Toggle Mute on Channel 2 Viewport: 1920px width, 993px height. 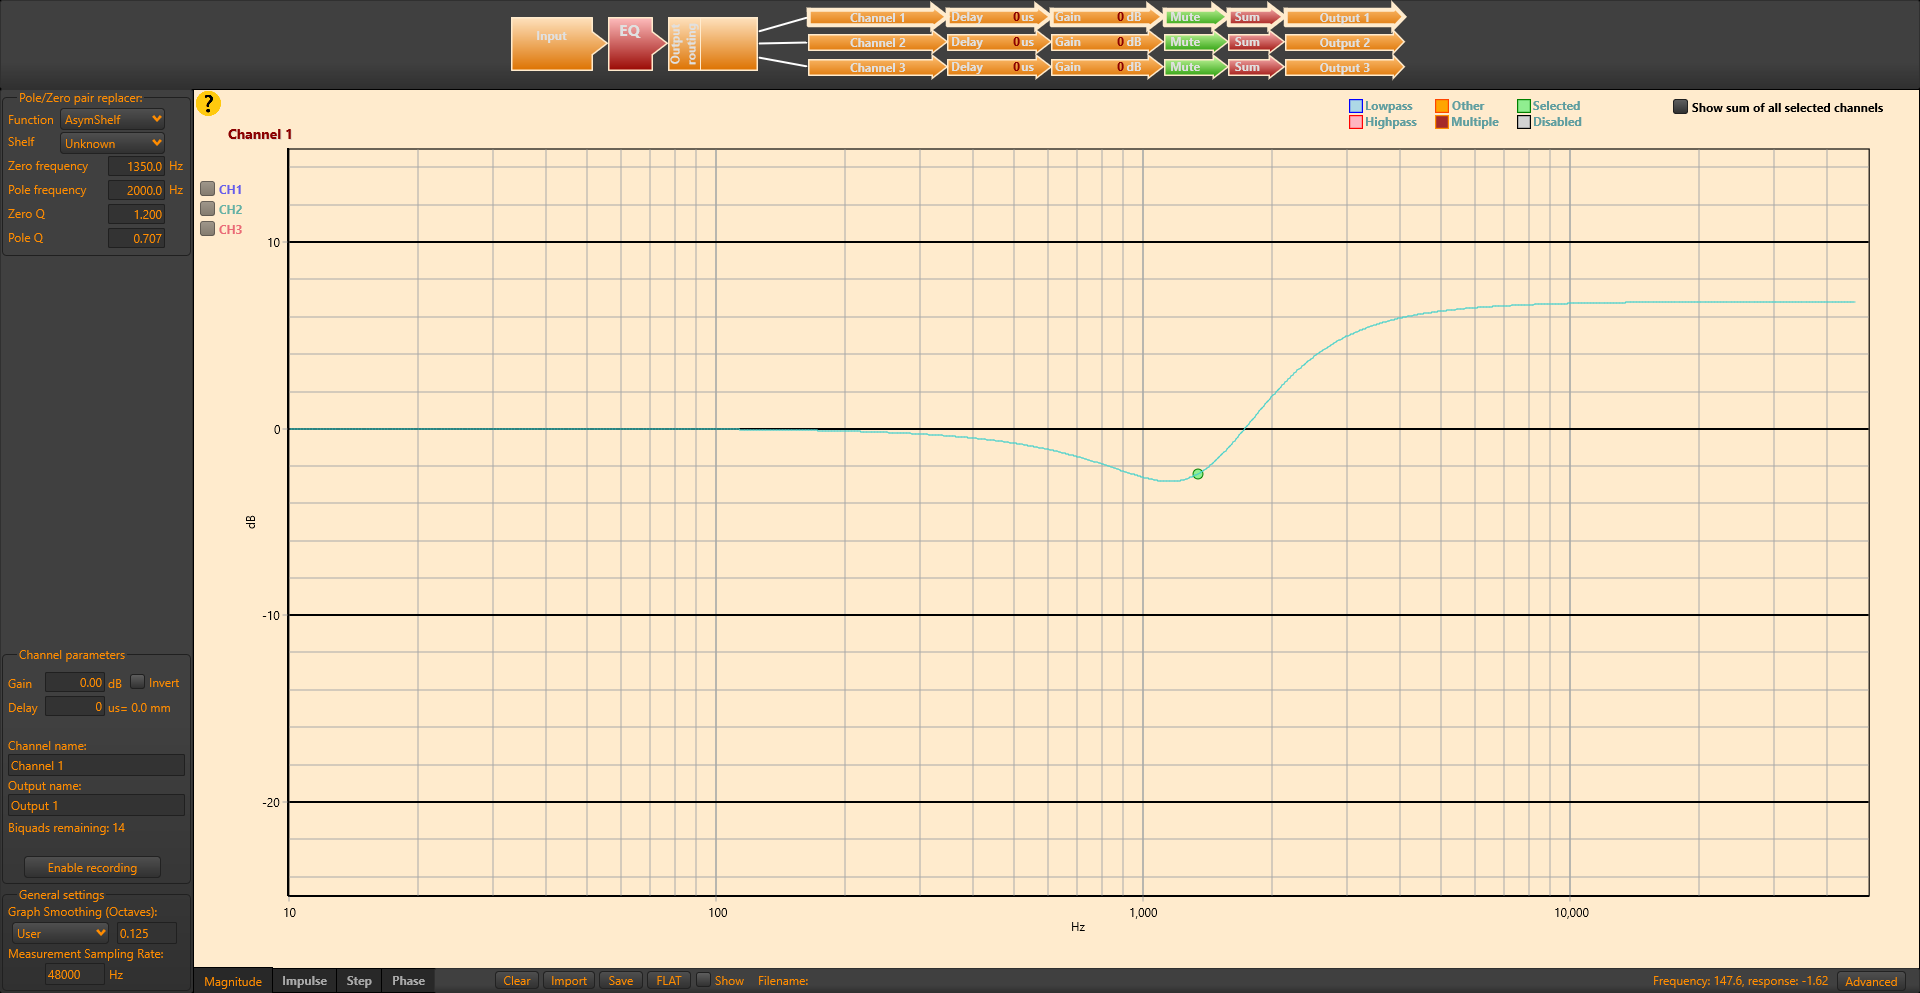click(x=1194, y=42)
